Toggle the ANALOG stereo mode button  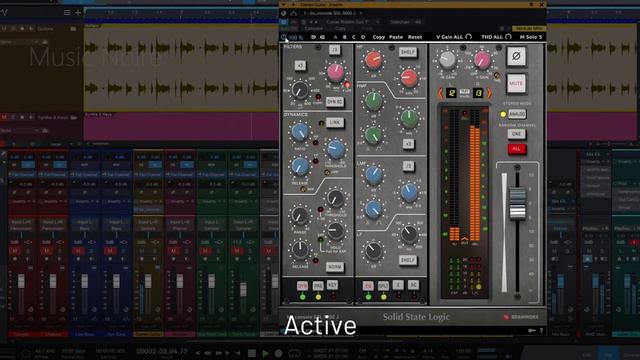click(517, 114)
